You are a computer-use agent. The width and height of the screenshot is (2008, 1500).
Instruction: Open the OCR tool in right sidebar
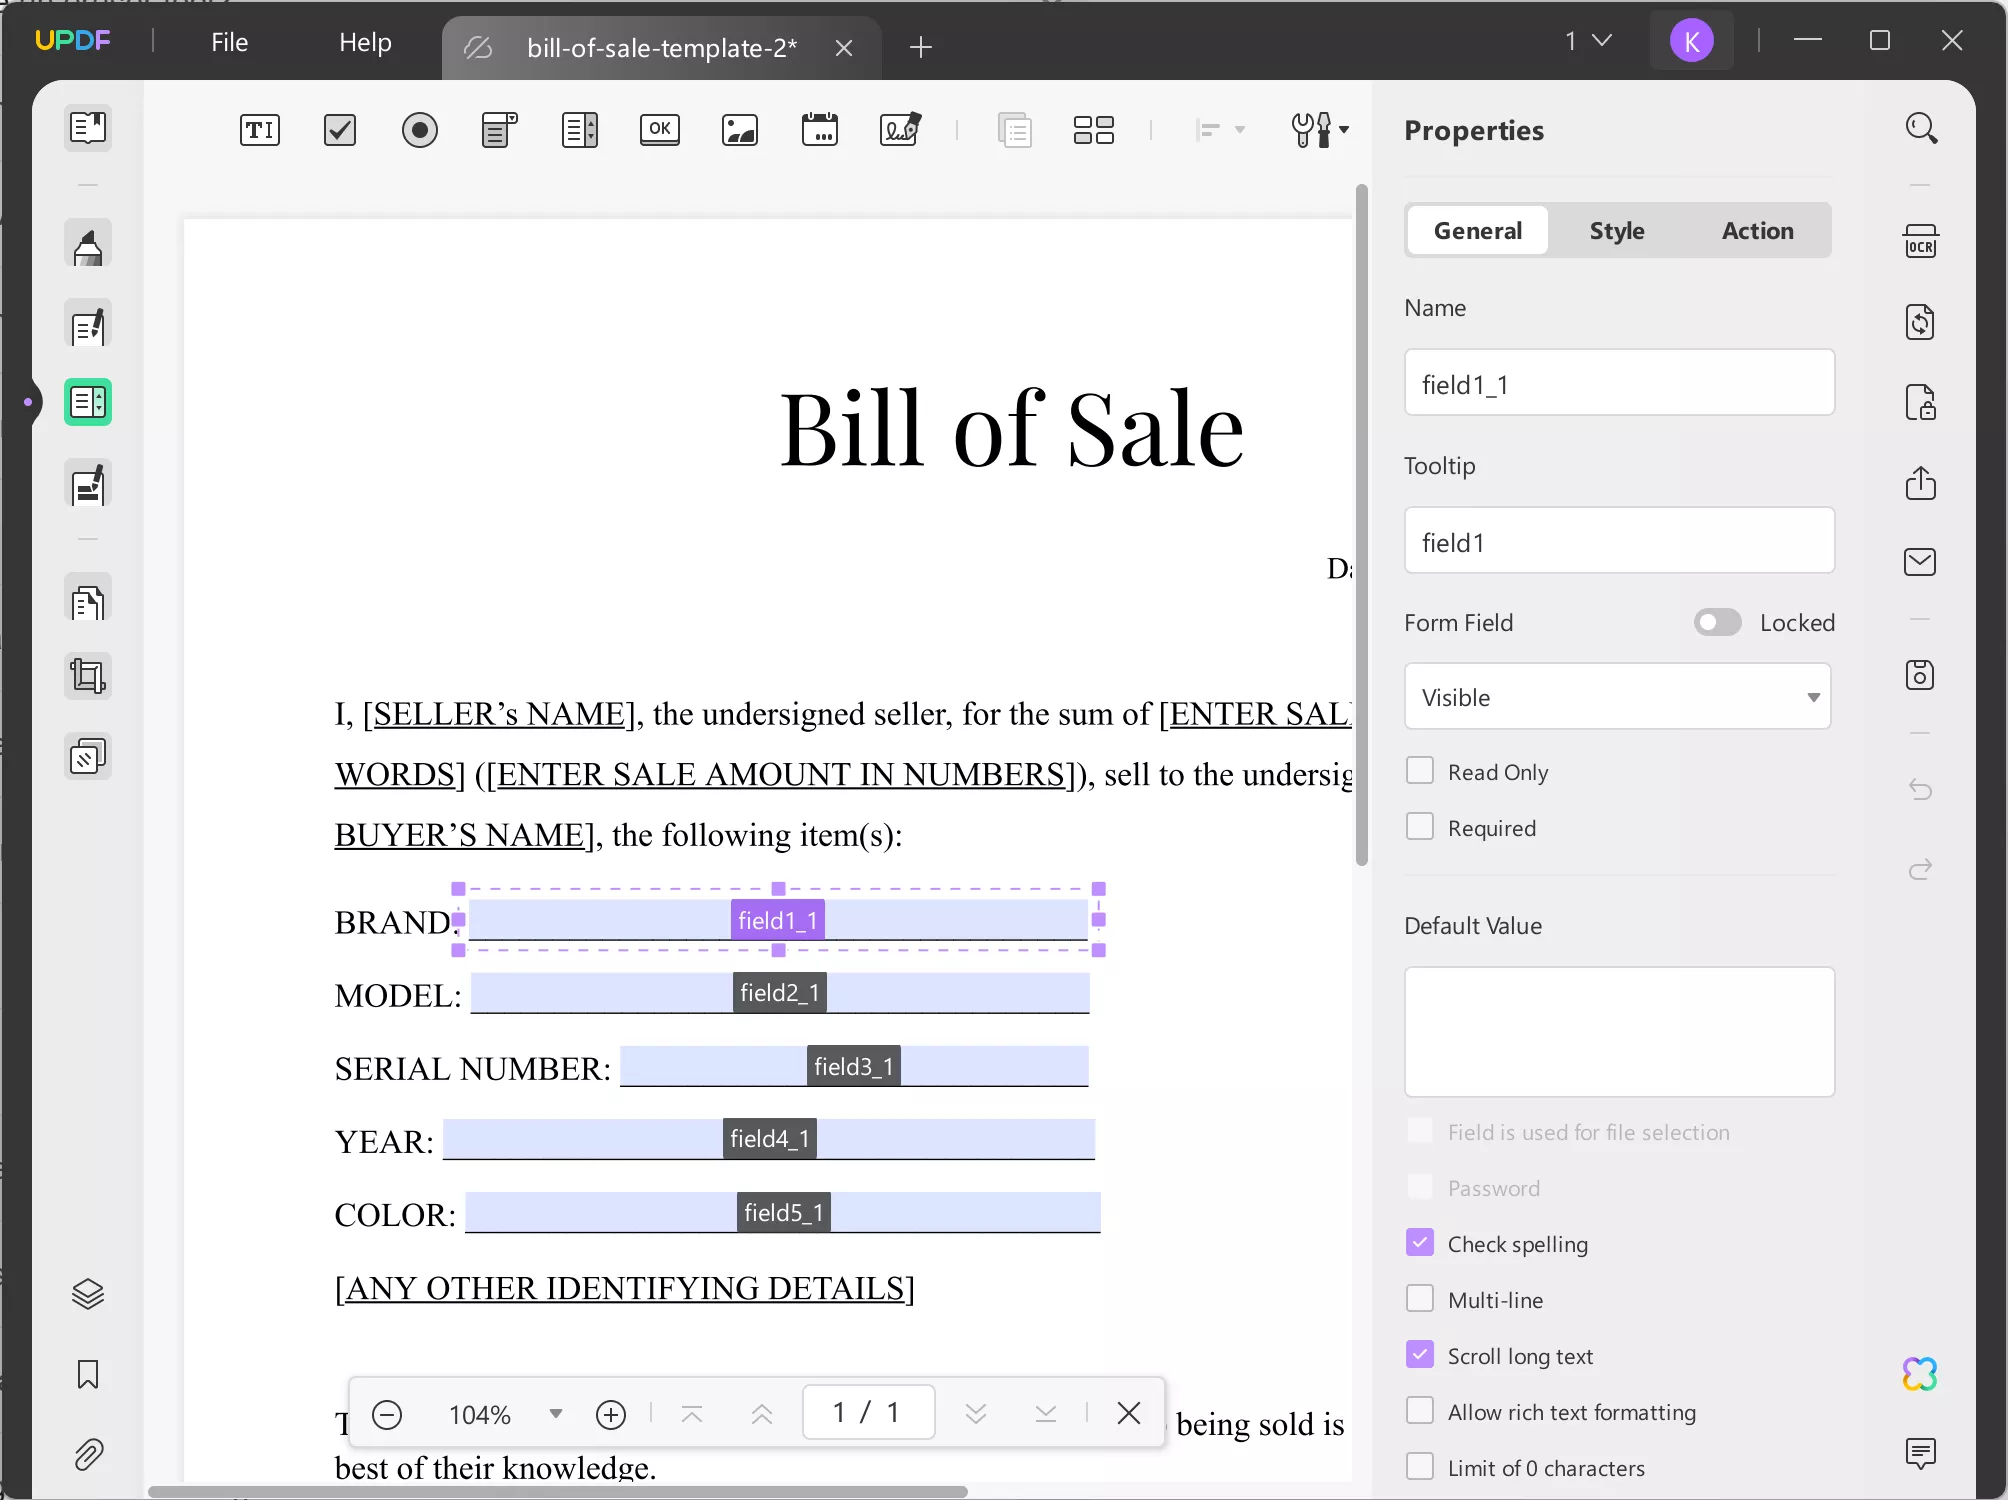(1920, 242)
